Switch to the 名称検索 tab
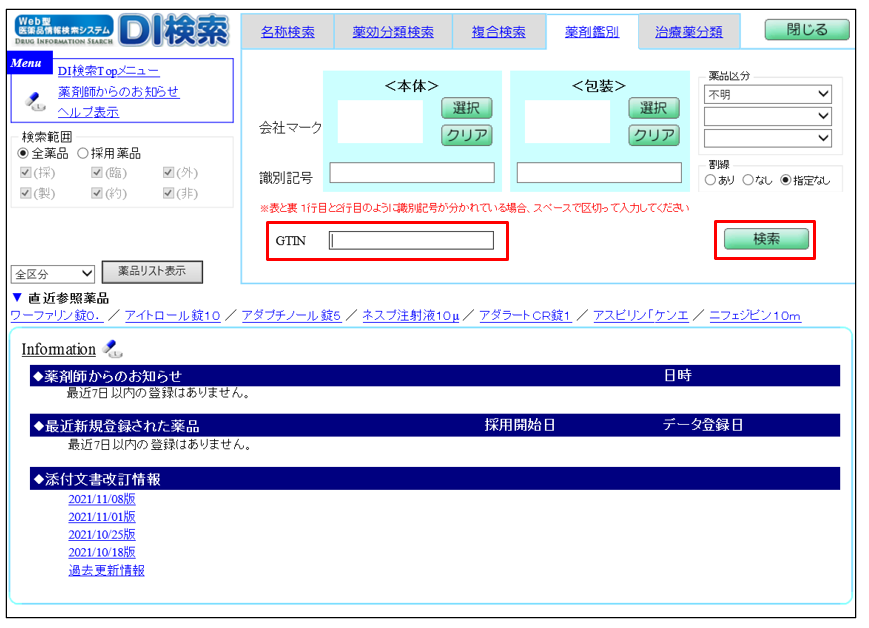Viewport: 869px width, 628px height. pos(287,32)
